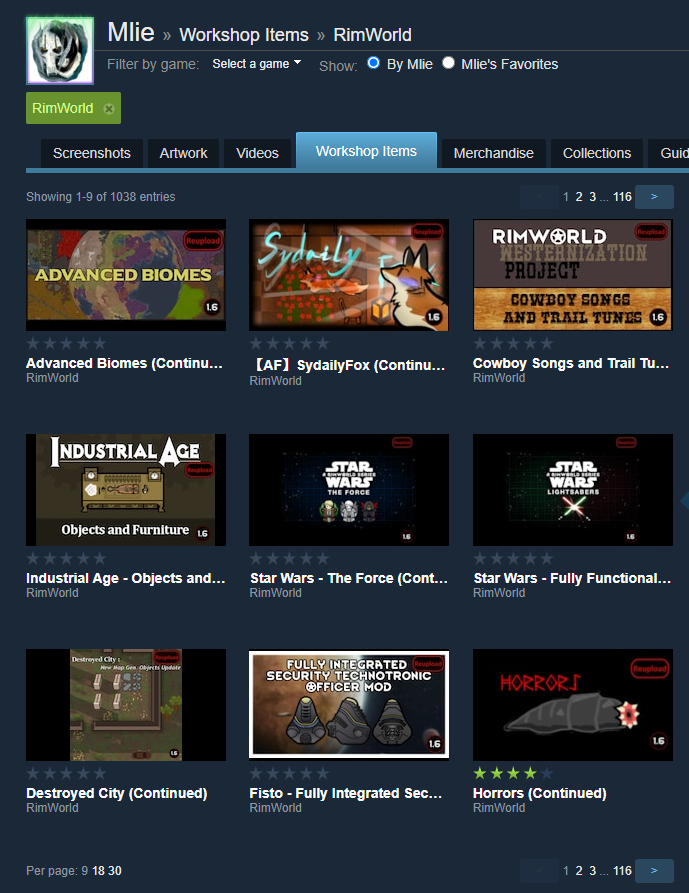This screenshot has height=893, width=689.
Task: Click RimWorld label under Advanced Biomes
Action: click(52, 378)
